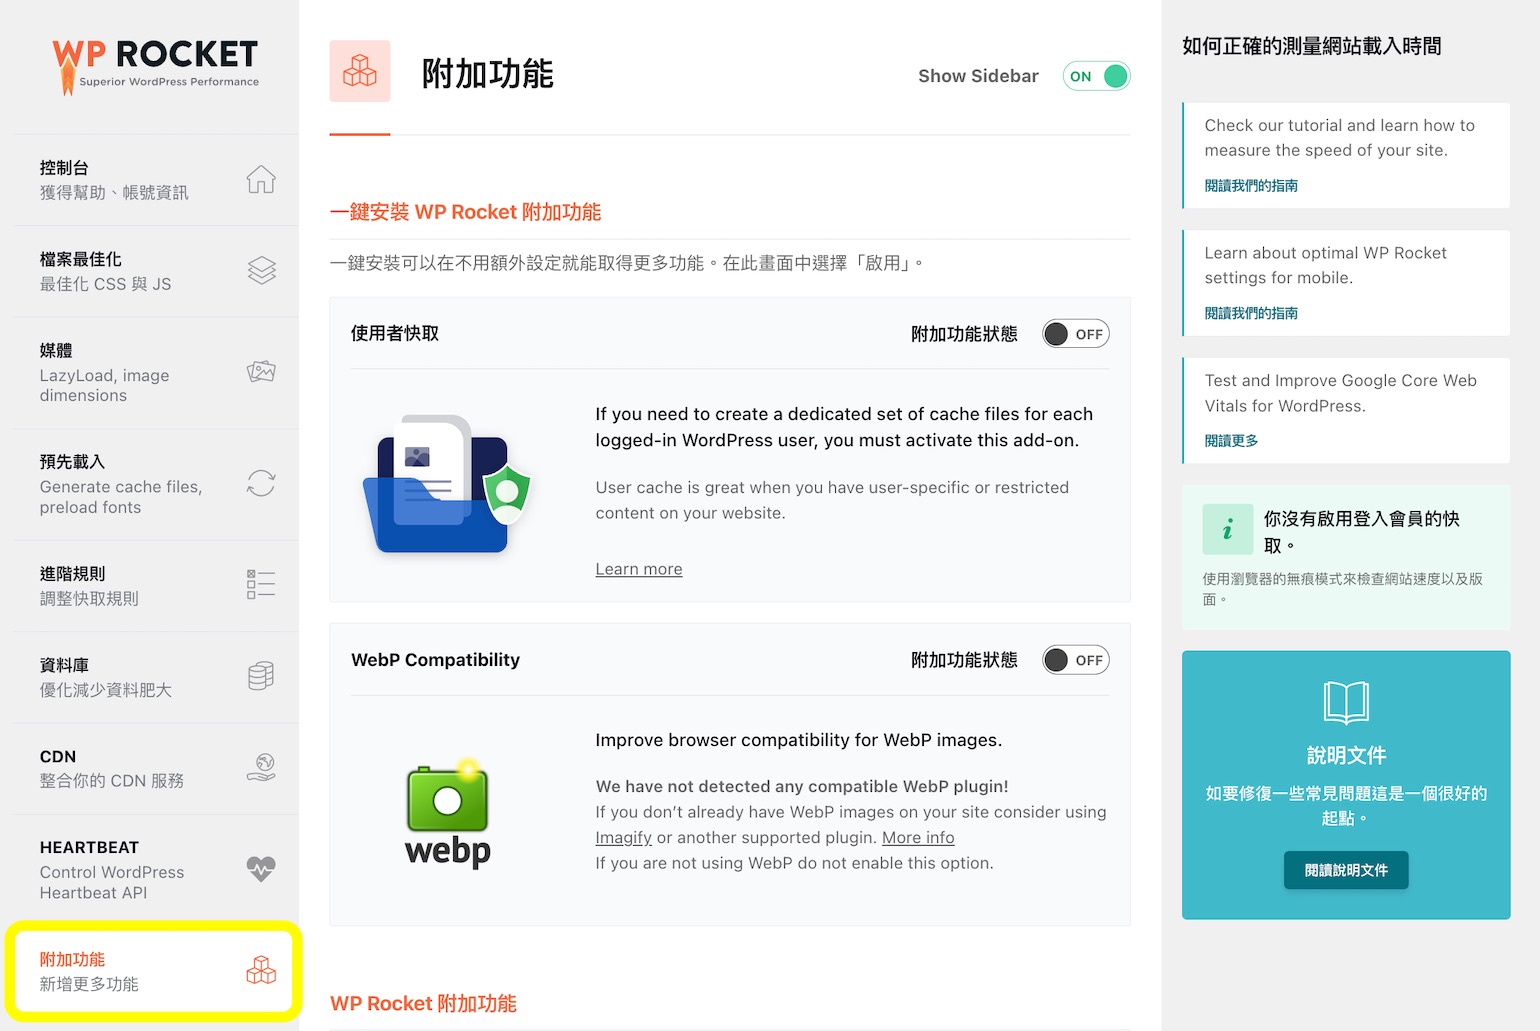Click the green info icon in notice
Image resolution: width=1540 pixels, height=1031 pixels.
(x=1228, y=529)
